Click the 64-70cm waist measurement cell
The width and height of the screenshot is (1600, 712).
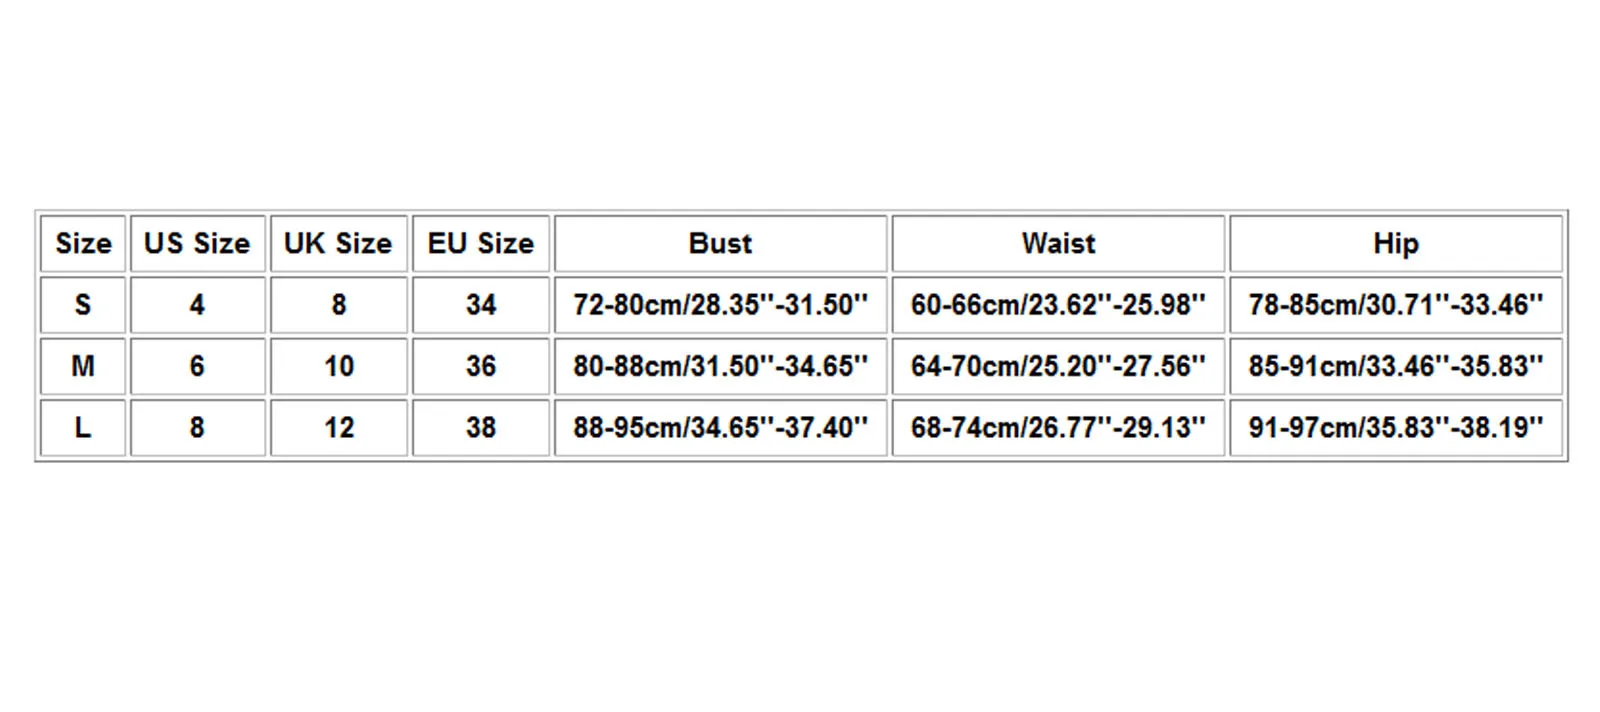pyautogui.click(x=1058, y=366)
